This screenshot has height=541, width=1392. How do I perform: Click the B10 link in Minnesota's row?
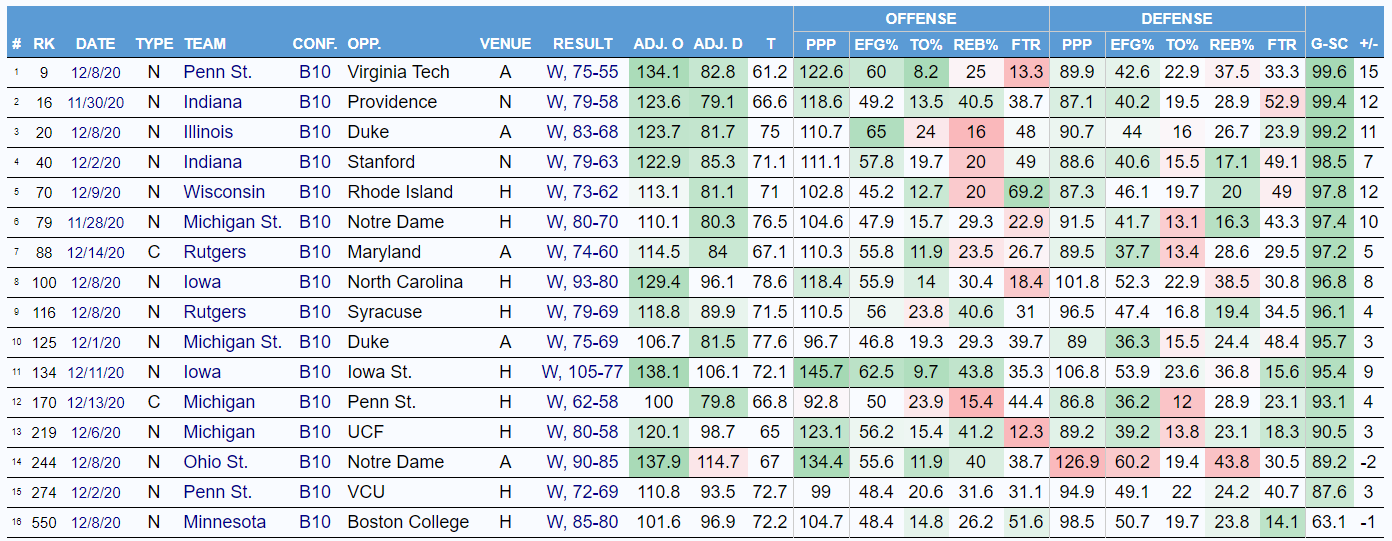point(314,522)
